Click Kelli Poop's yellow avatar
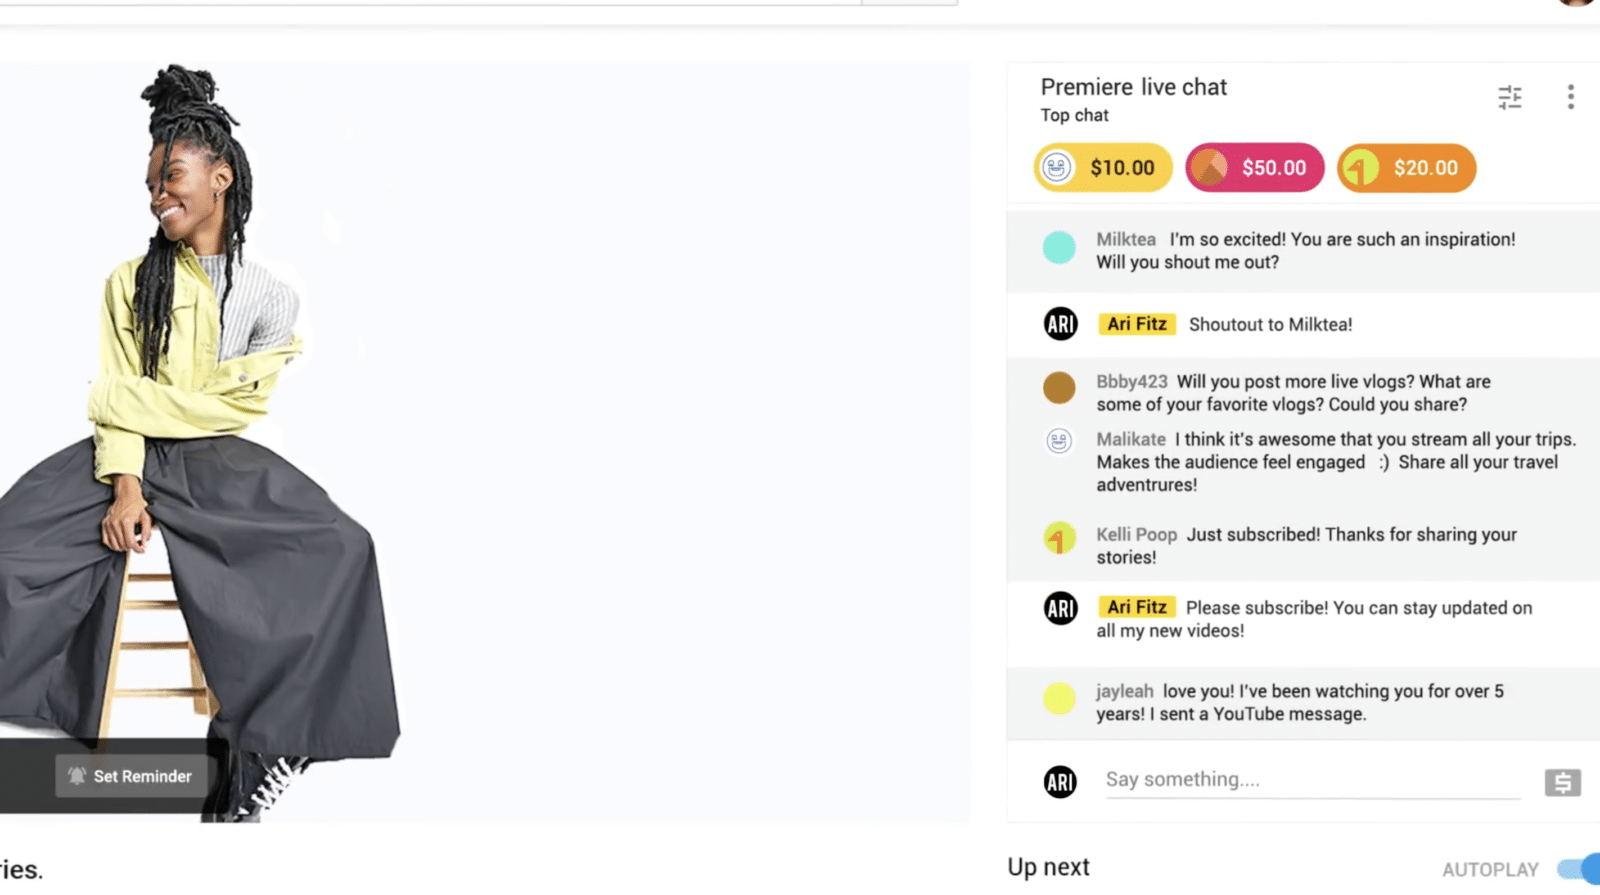Screen dimensions: 1600x895 pyautogui.click(x=1059, y=539)
